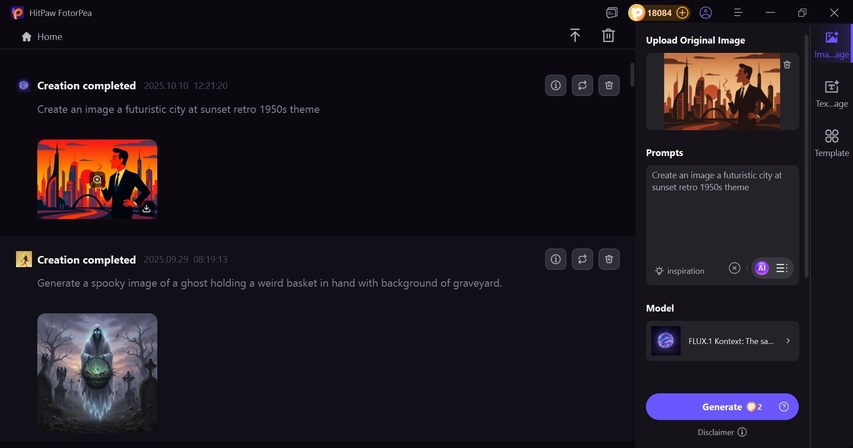
Task: Show info for the futuristic city creation
Action: tap(556, 86)
